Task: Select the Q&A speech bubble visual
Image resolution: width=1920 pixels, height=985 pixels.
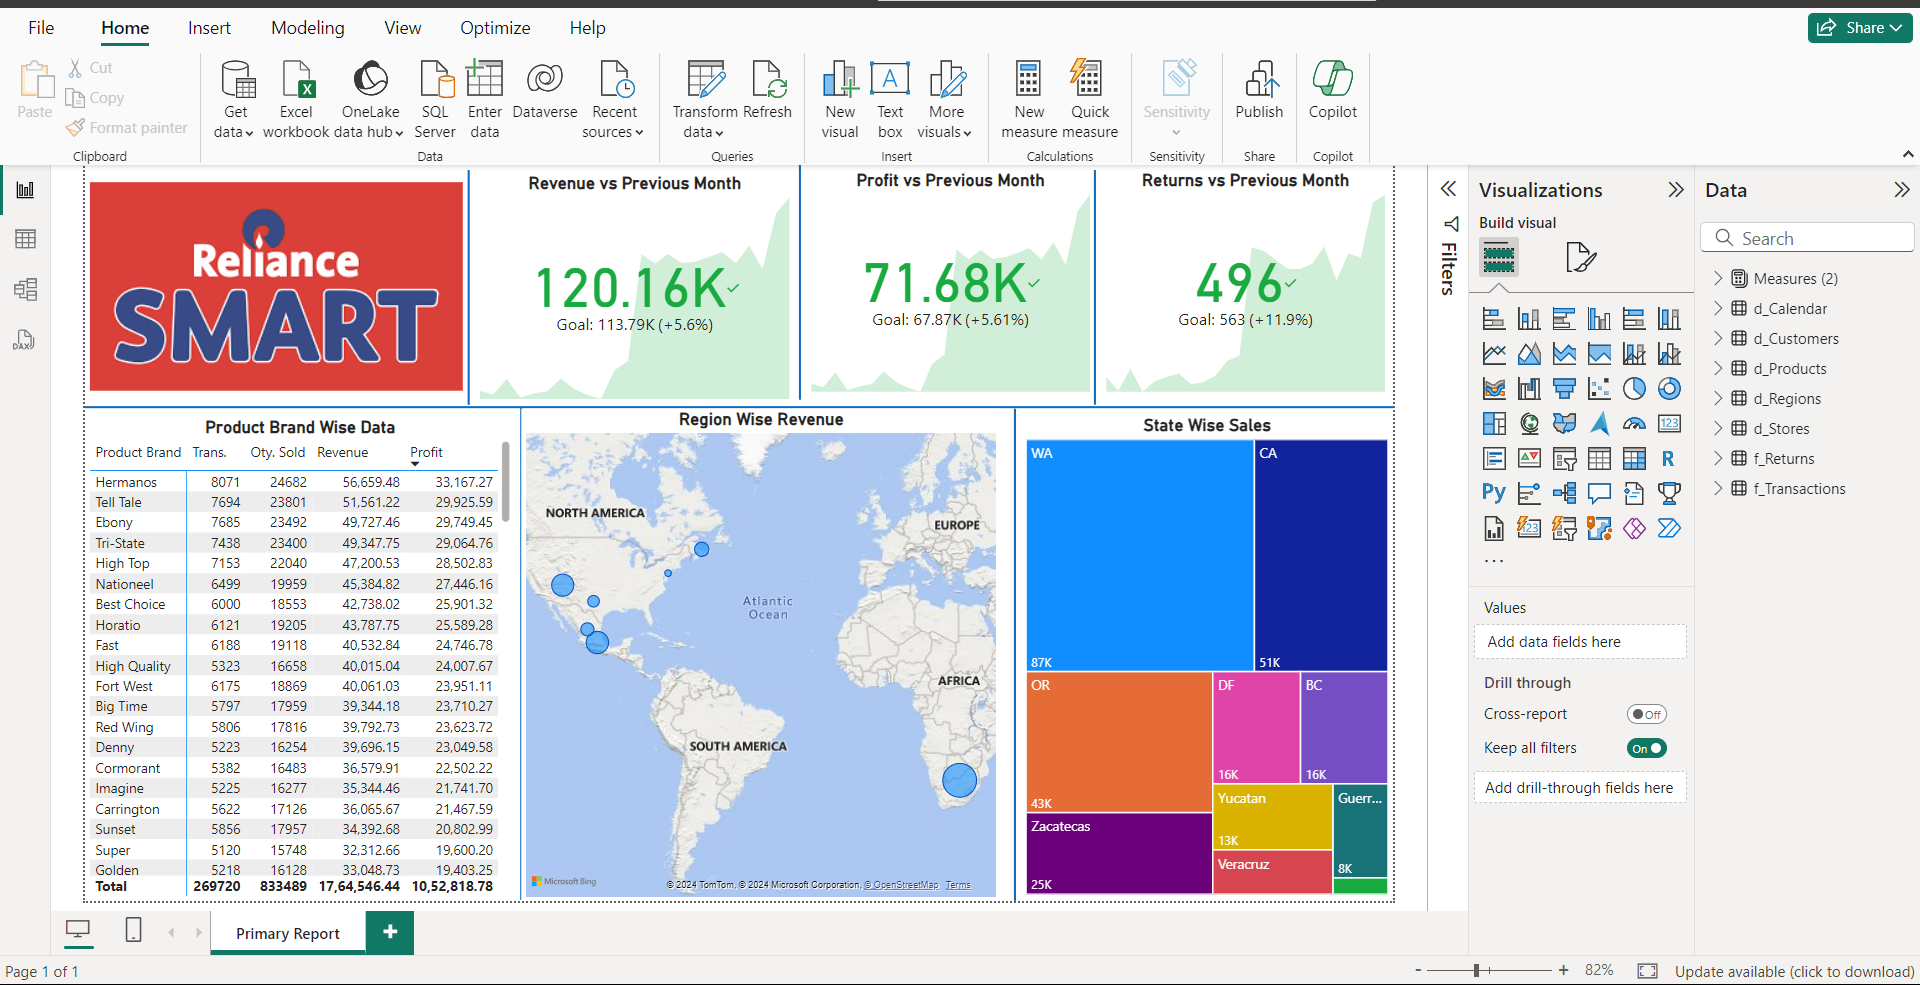Action: (1599, 493)
